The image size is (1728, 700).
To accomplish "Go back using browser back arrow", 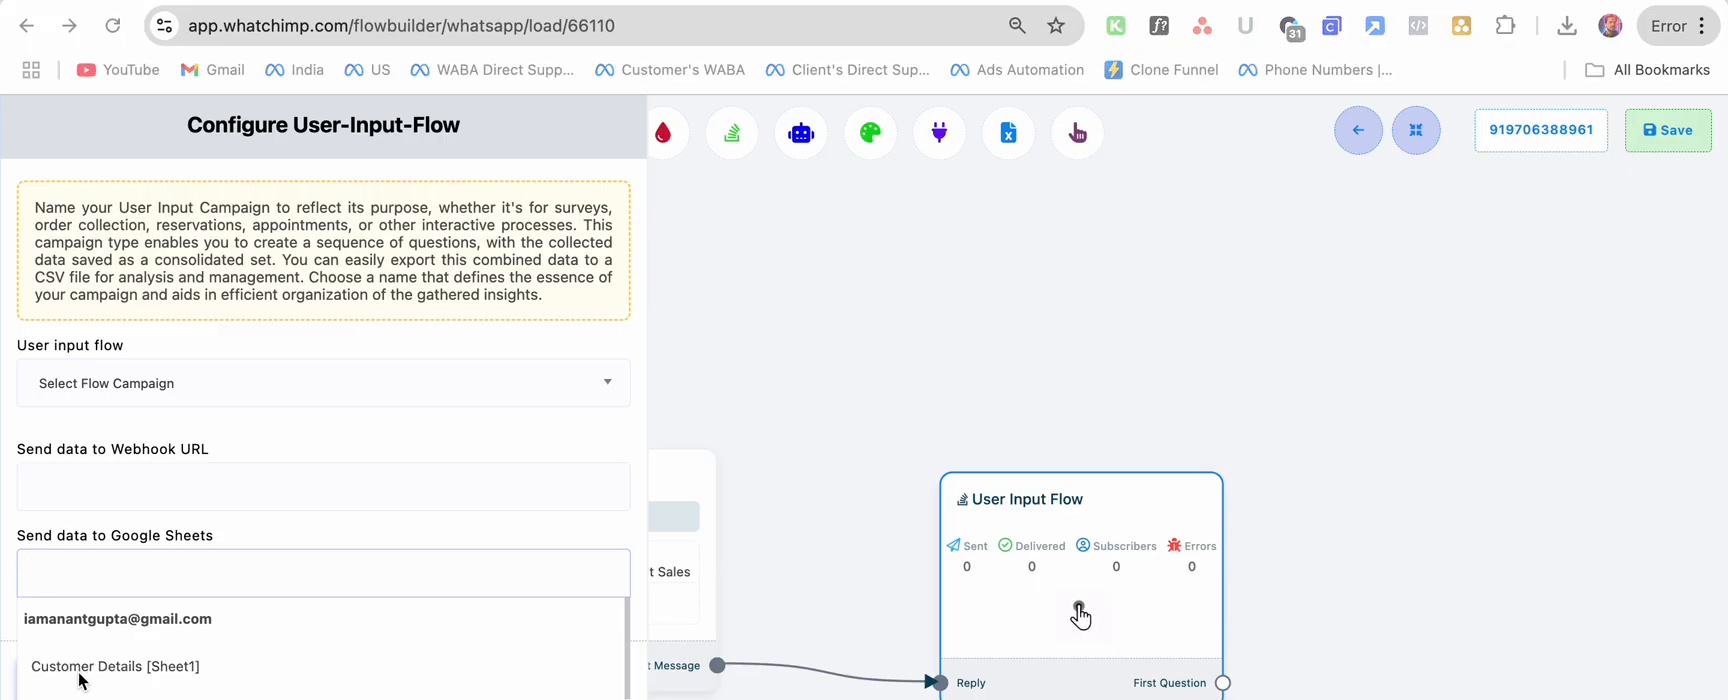I will pos(27,26).
